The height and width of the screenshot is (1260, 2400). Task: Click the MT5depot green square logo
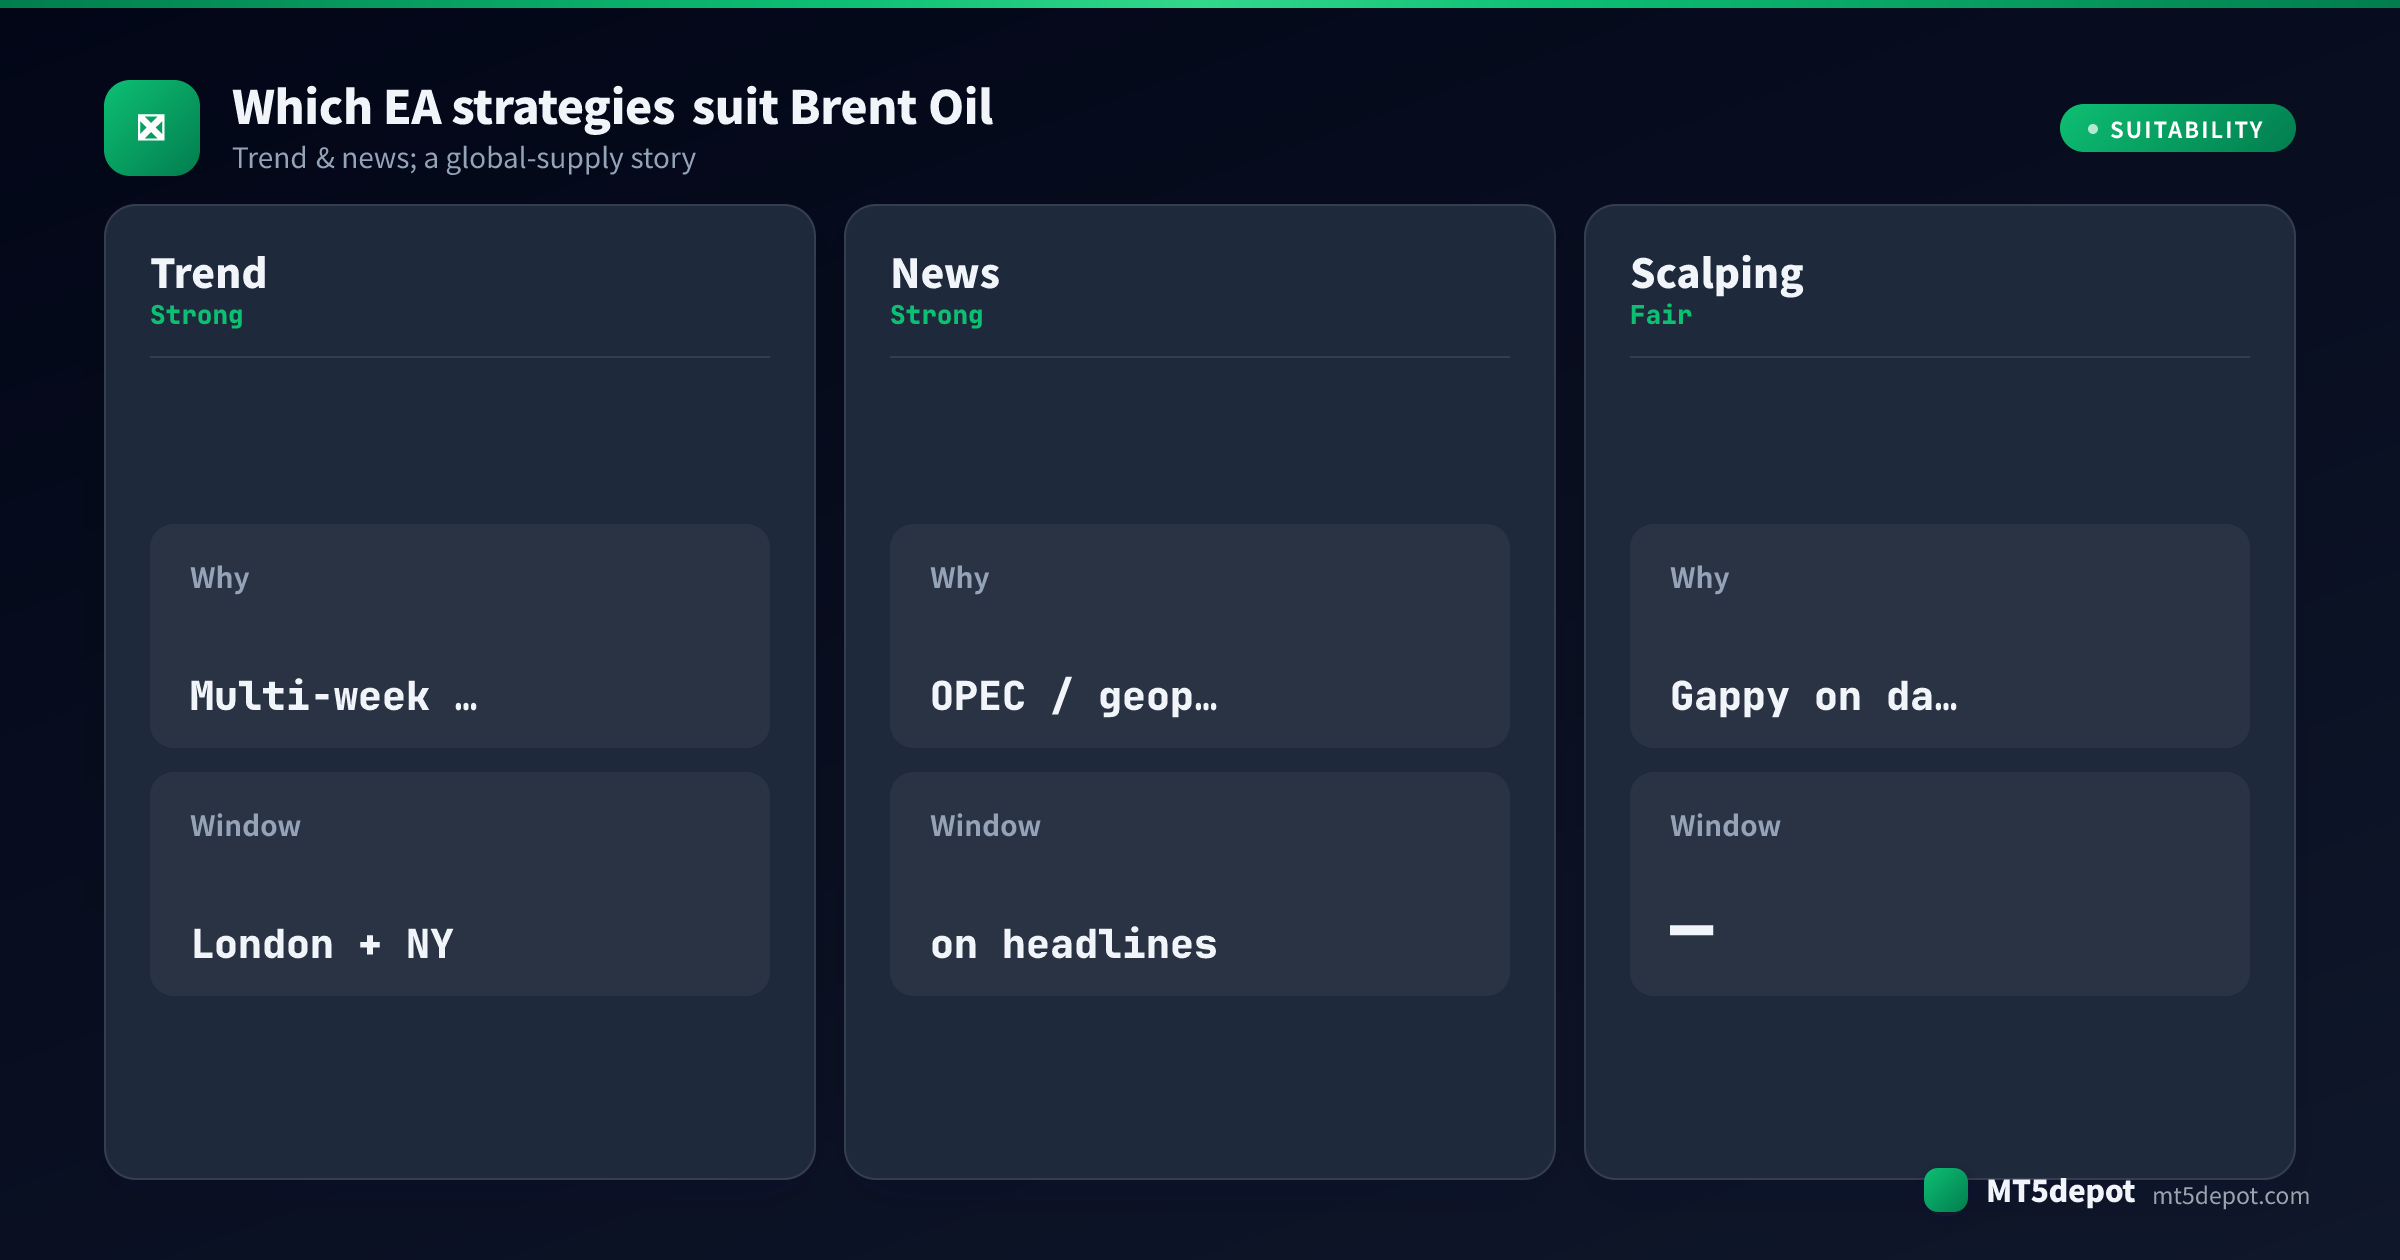pos(1945,1190)
